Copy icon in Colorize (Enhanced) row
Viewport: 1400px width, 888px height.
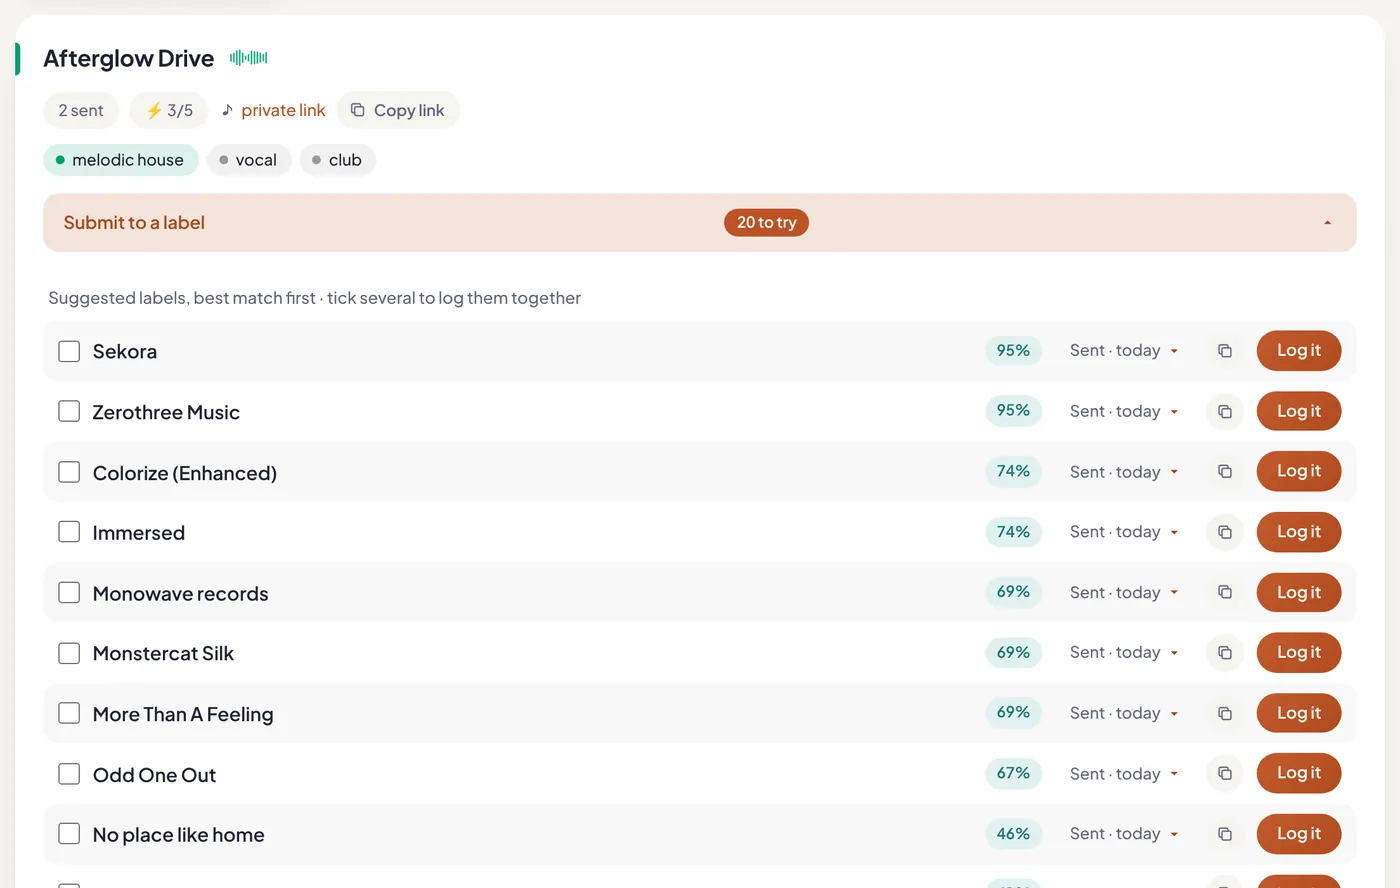[x=1224, y=472]
